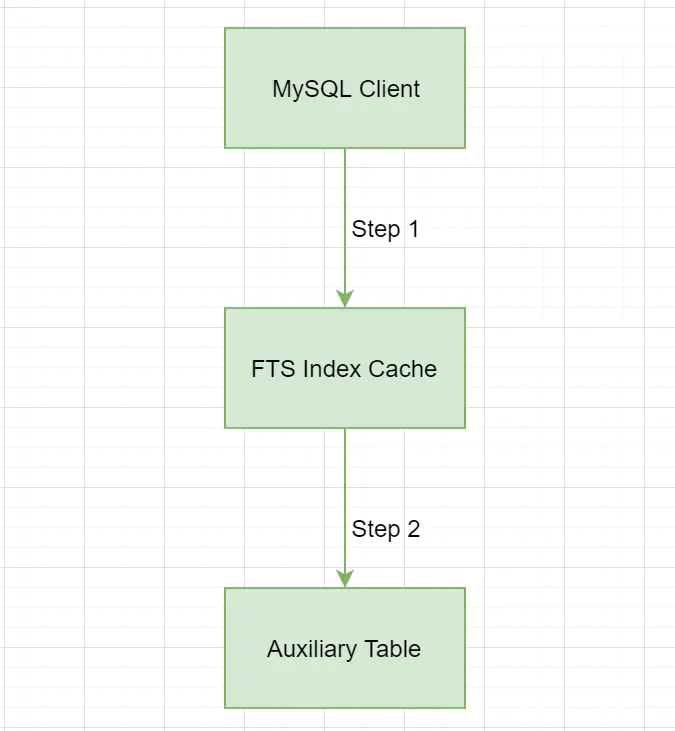
Task: Click empty canvas left of MySQL Client box
Action: pyautogui.click(x=110, y=88)
